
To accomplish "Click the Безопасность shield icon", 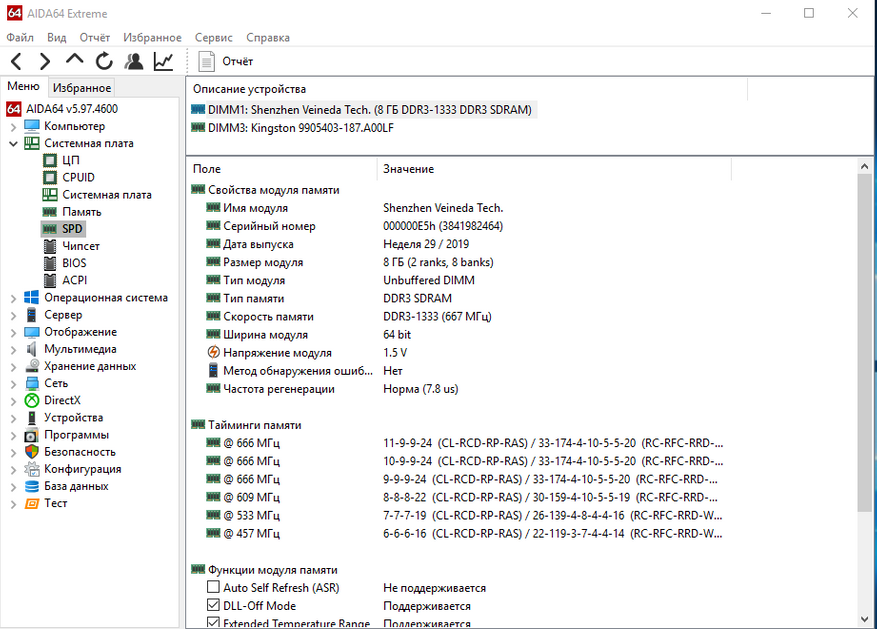I will [32, 452].
